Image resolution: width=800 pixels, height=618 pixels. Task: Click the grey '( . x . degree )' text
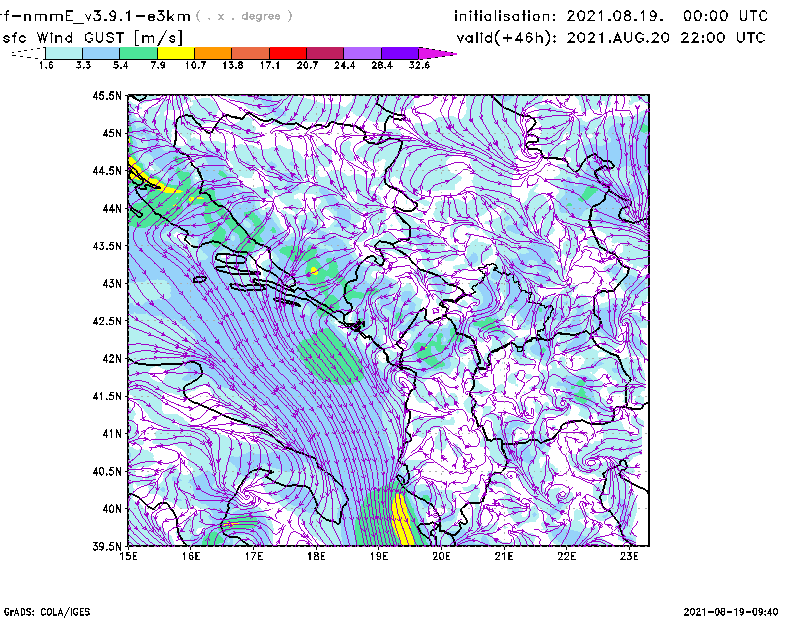tap(244, 16)
